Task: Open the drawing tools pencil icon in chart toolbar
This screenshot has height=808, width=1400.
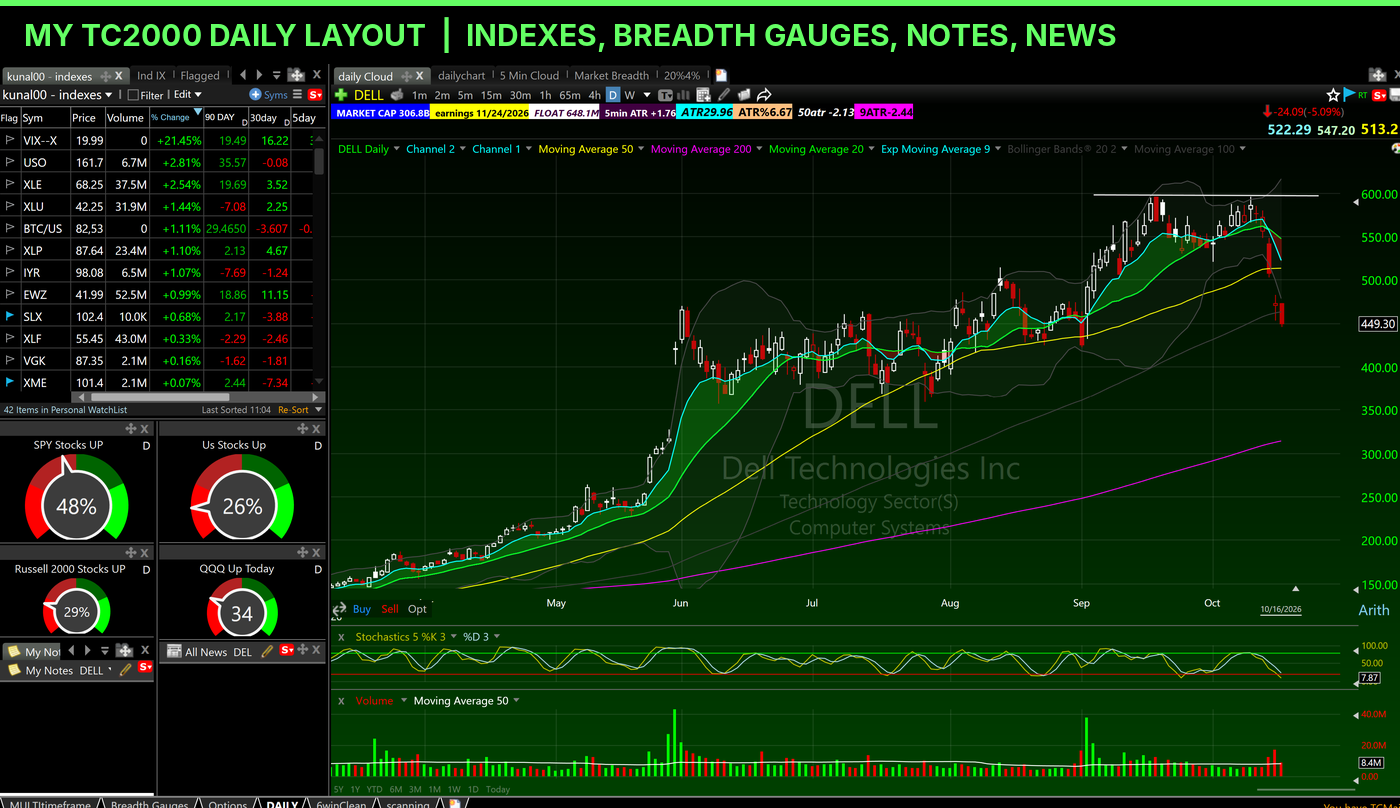Action: pyautogui.click(x=723, y=95)
